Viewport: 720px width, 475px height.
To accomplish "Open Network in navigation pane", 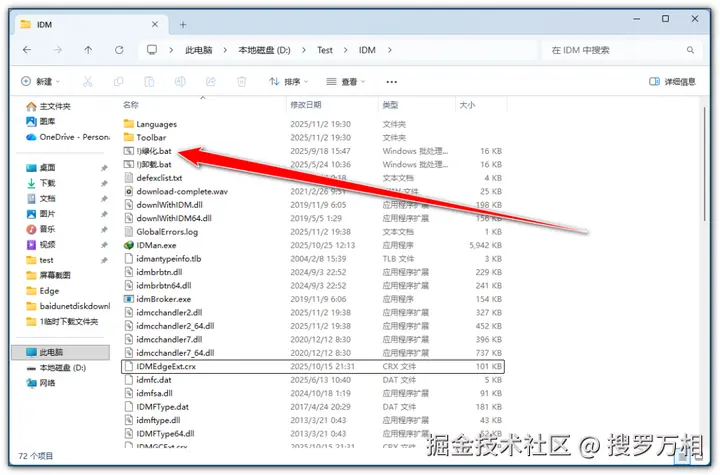I will click(41, 383).
